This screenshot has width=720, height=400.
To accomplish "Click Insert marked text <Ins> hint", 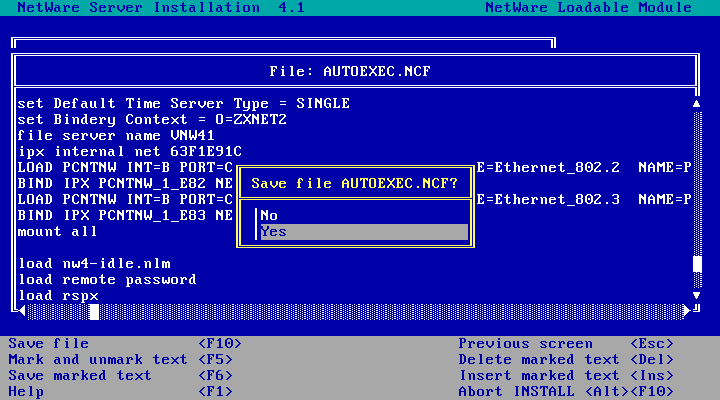I will coord(566,376).
